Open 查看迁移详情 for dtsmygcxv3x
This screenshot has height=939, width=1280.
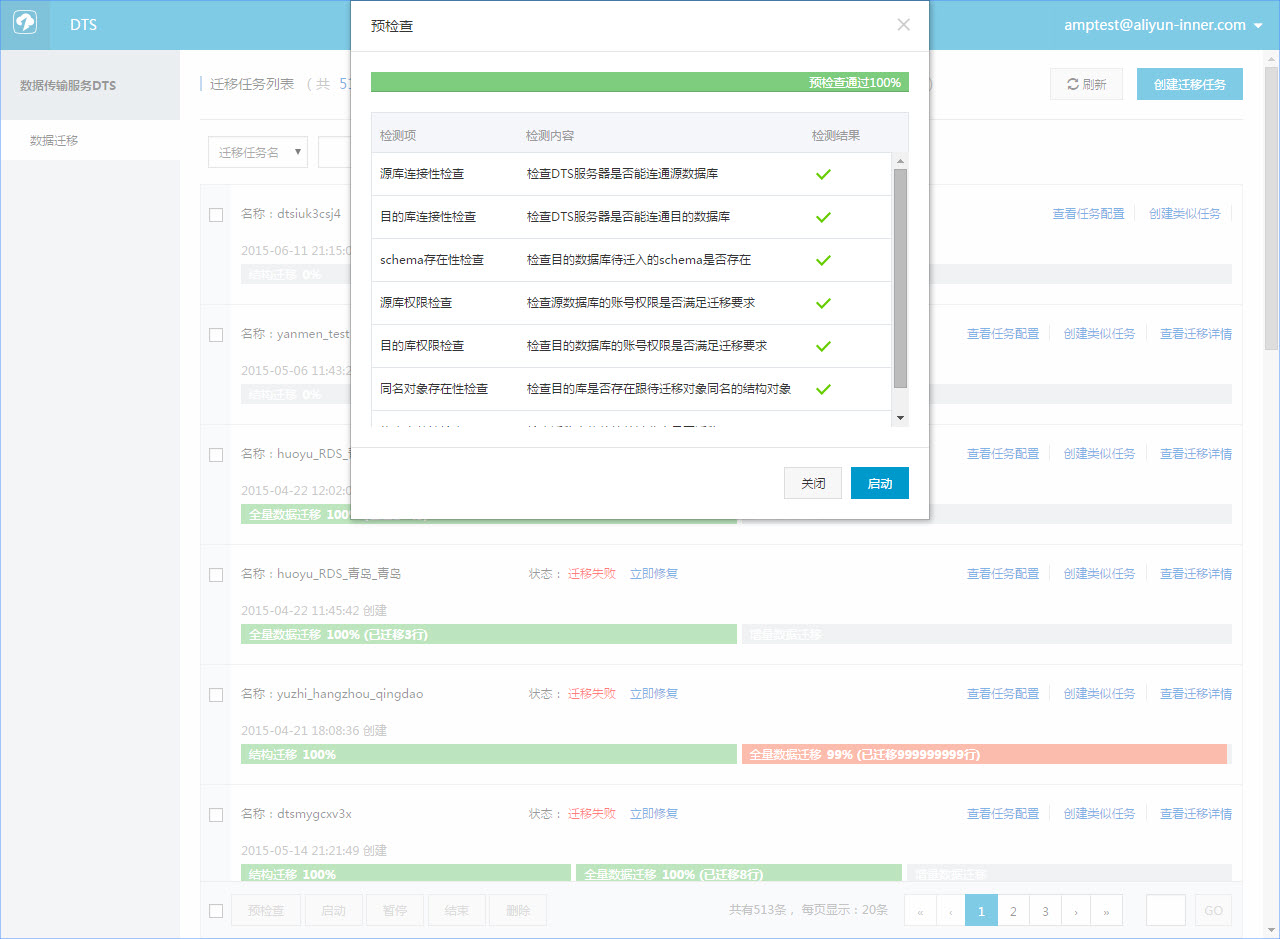[x=1196, y=814]
